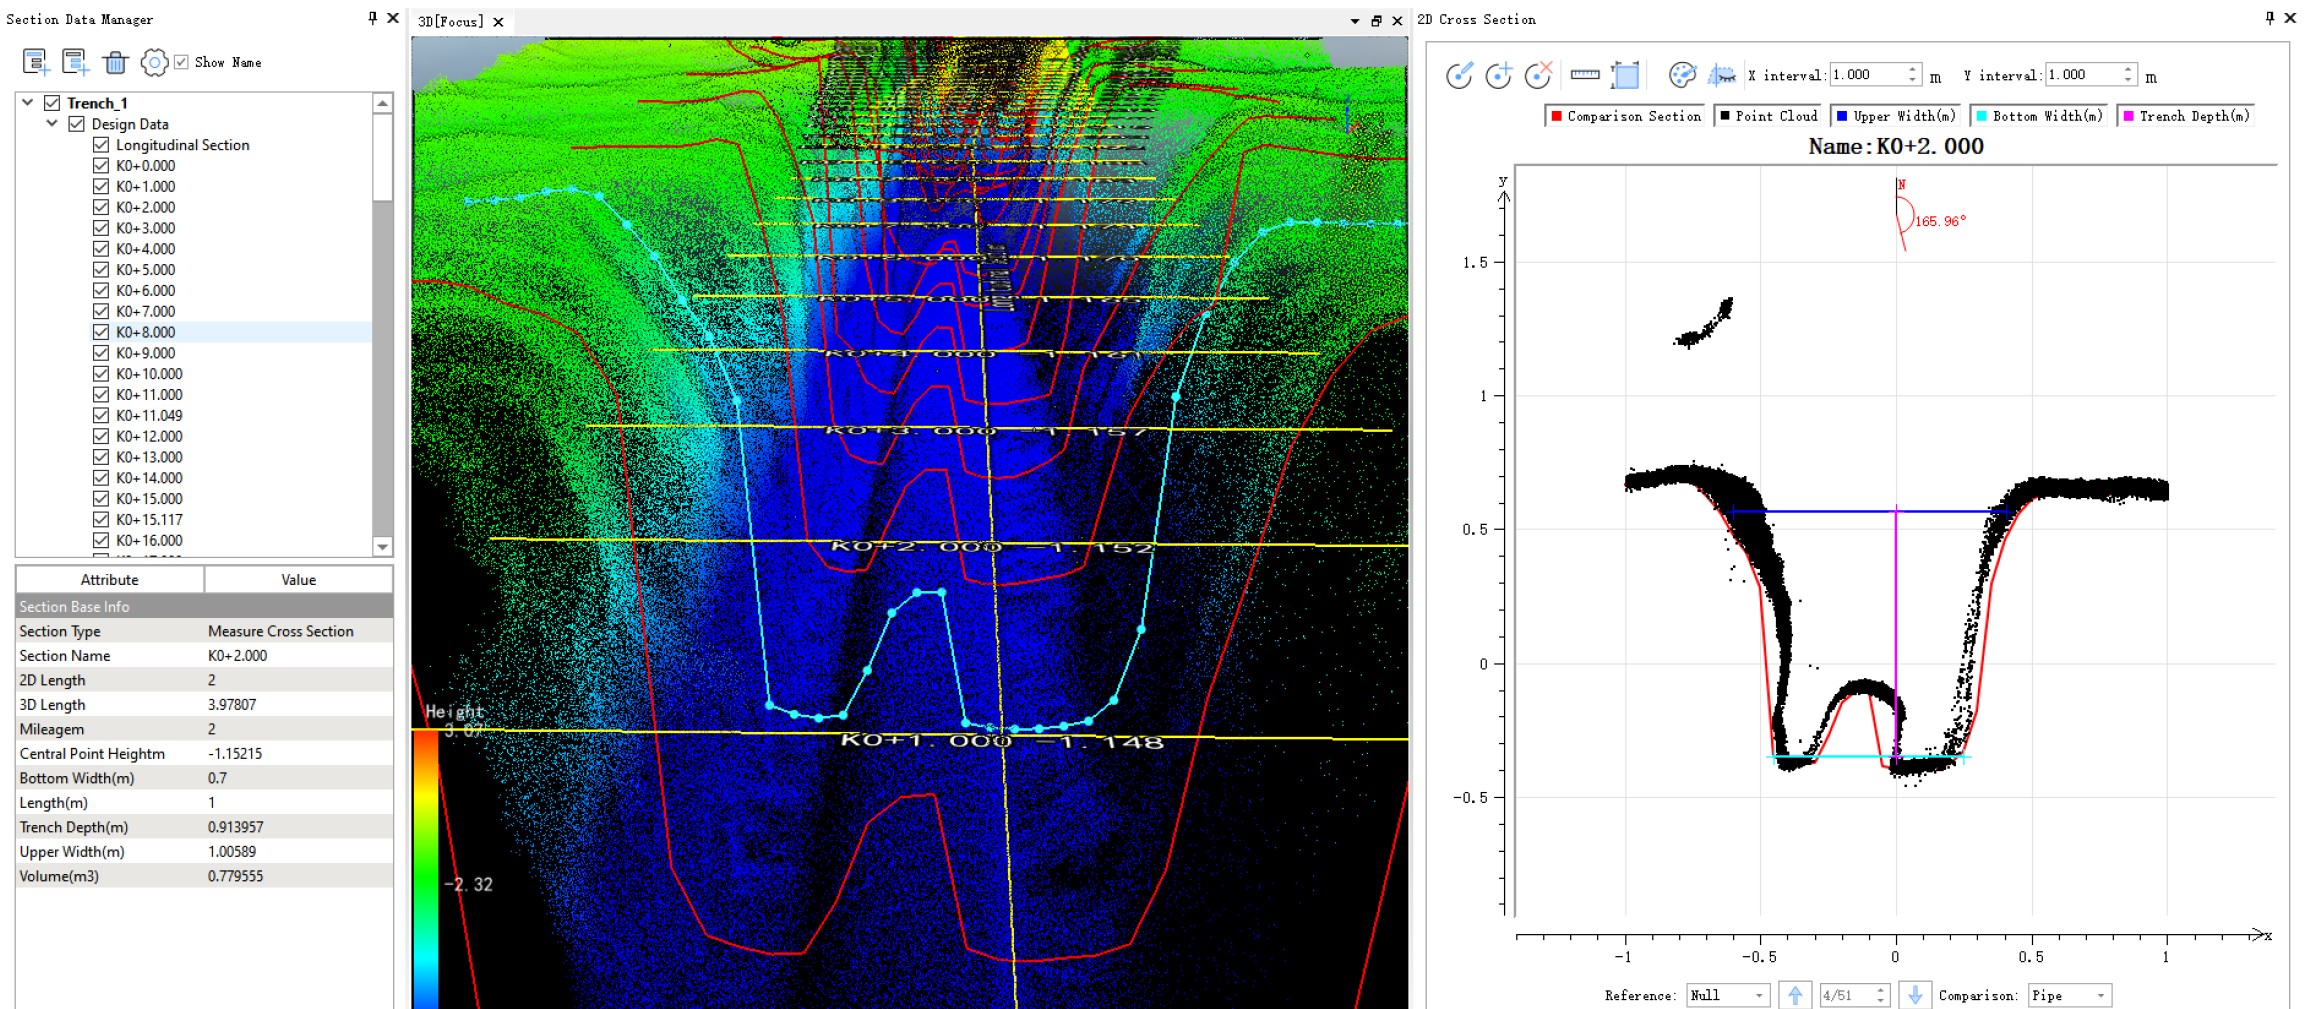Collapse the Trench_1 tree node

(x=28, y=103)
